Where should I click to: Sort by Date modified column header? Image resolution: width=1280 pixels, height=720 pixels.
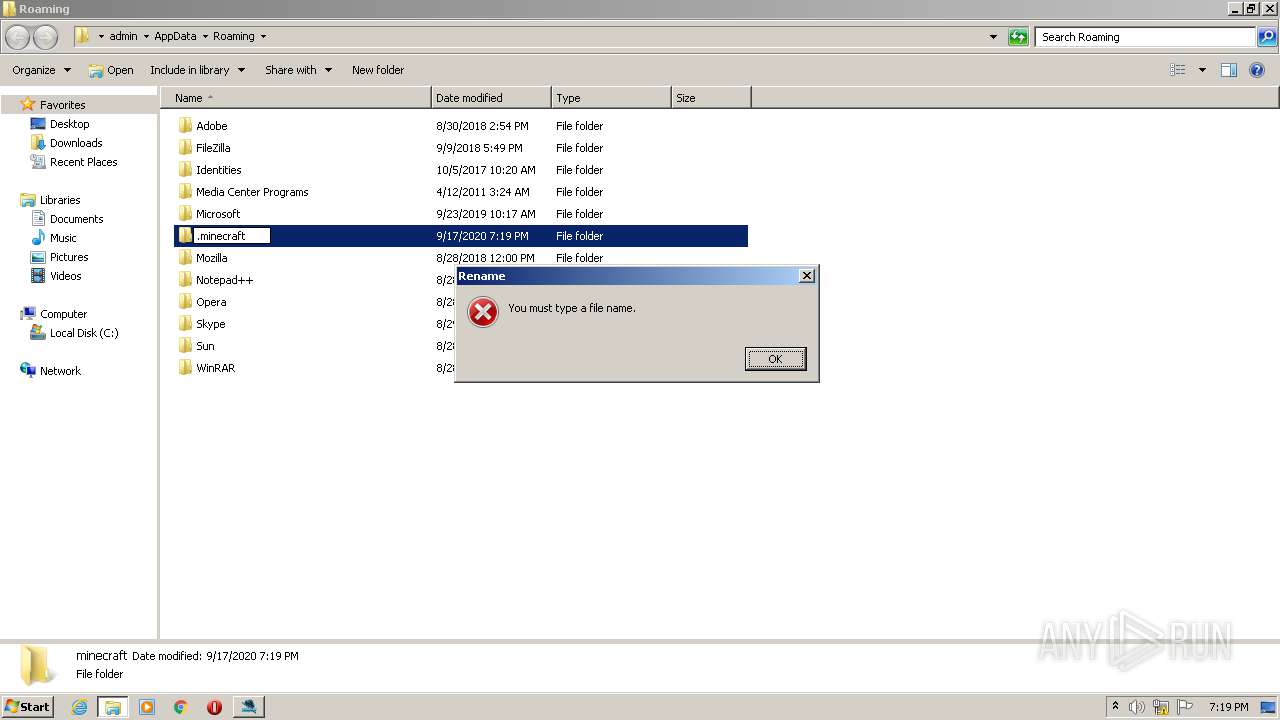(491, 98)
